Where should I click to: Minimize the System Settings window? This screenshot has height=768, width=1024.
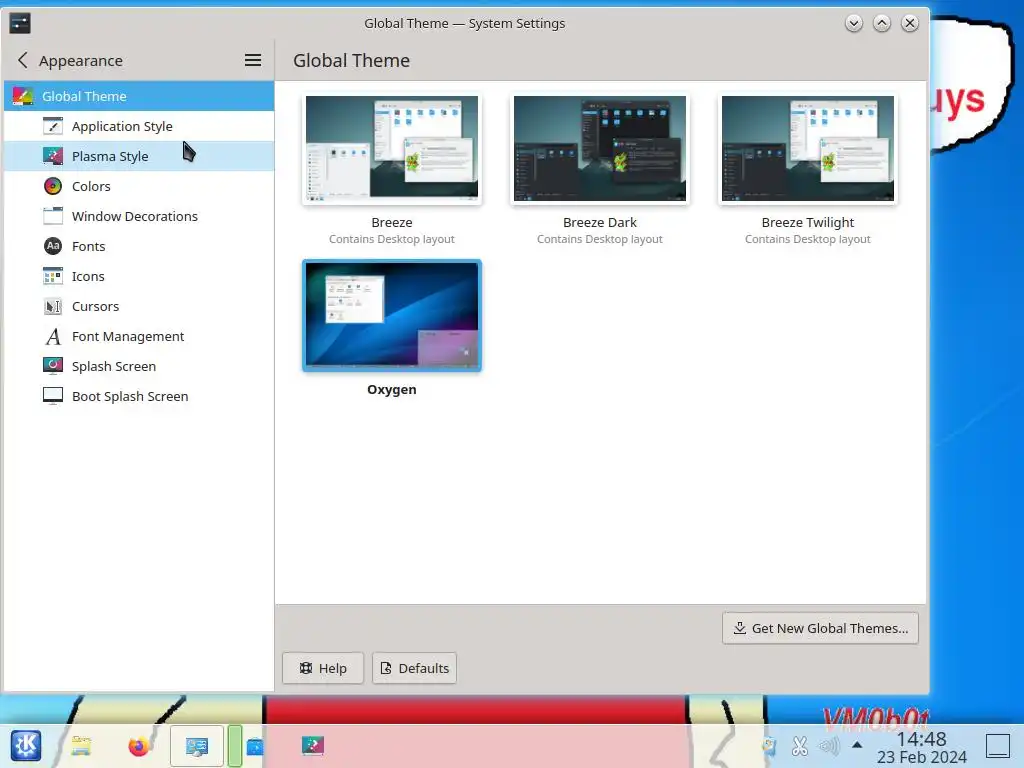854,24
